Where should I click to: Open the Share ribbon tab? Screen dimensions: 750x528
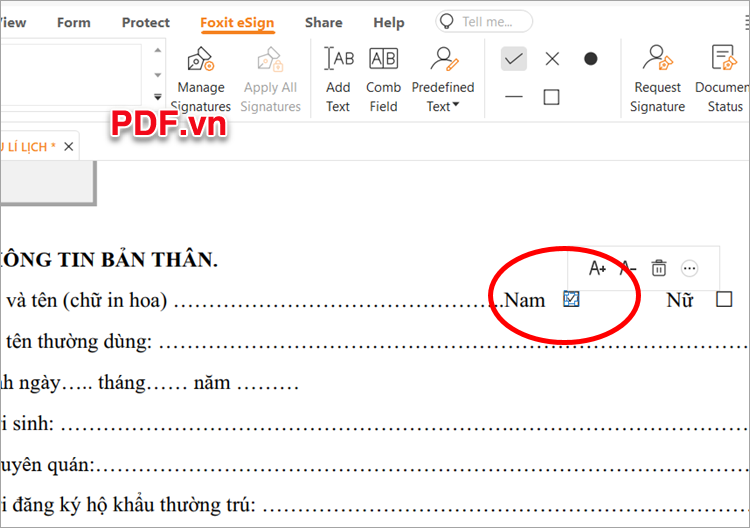[x=323, y=22]
